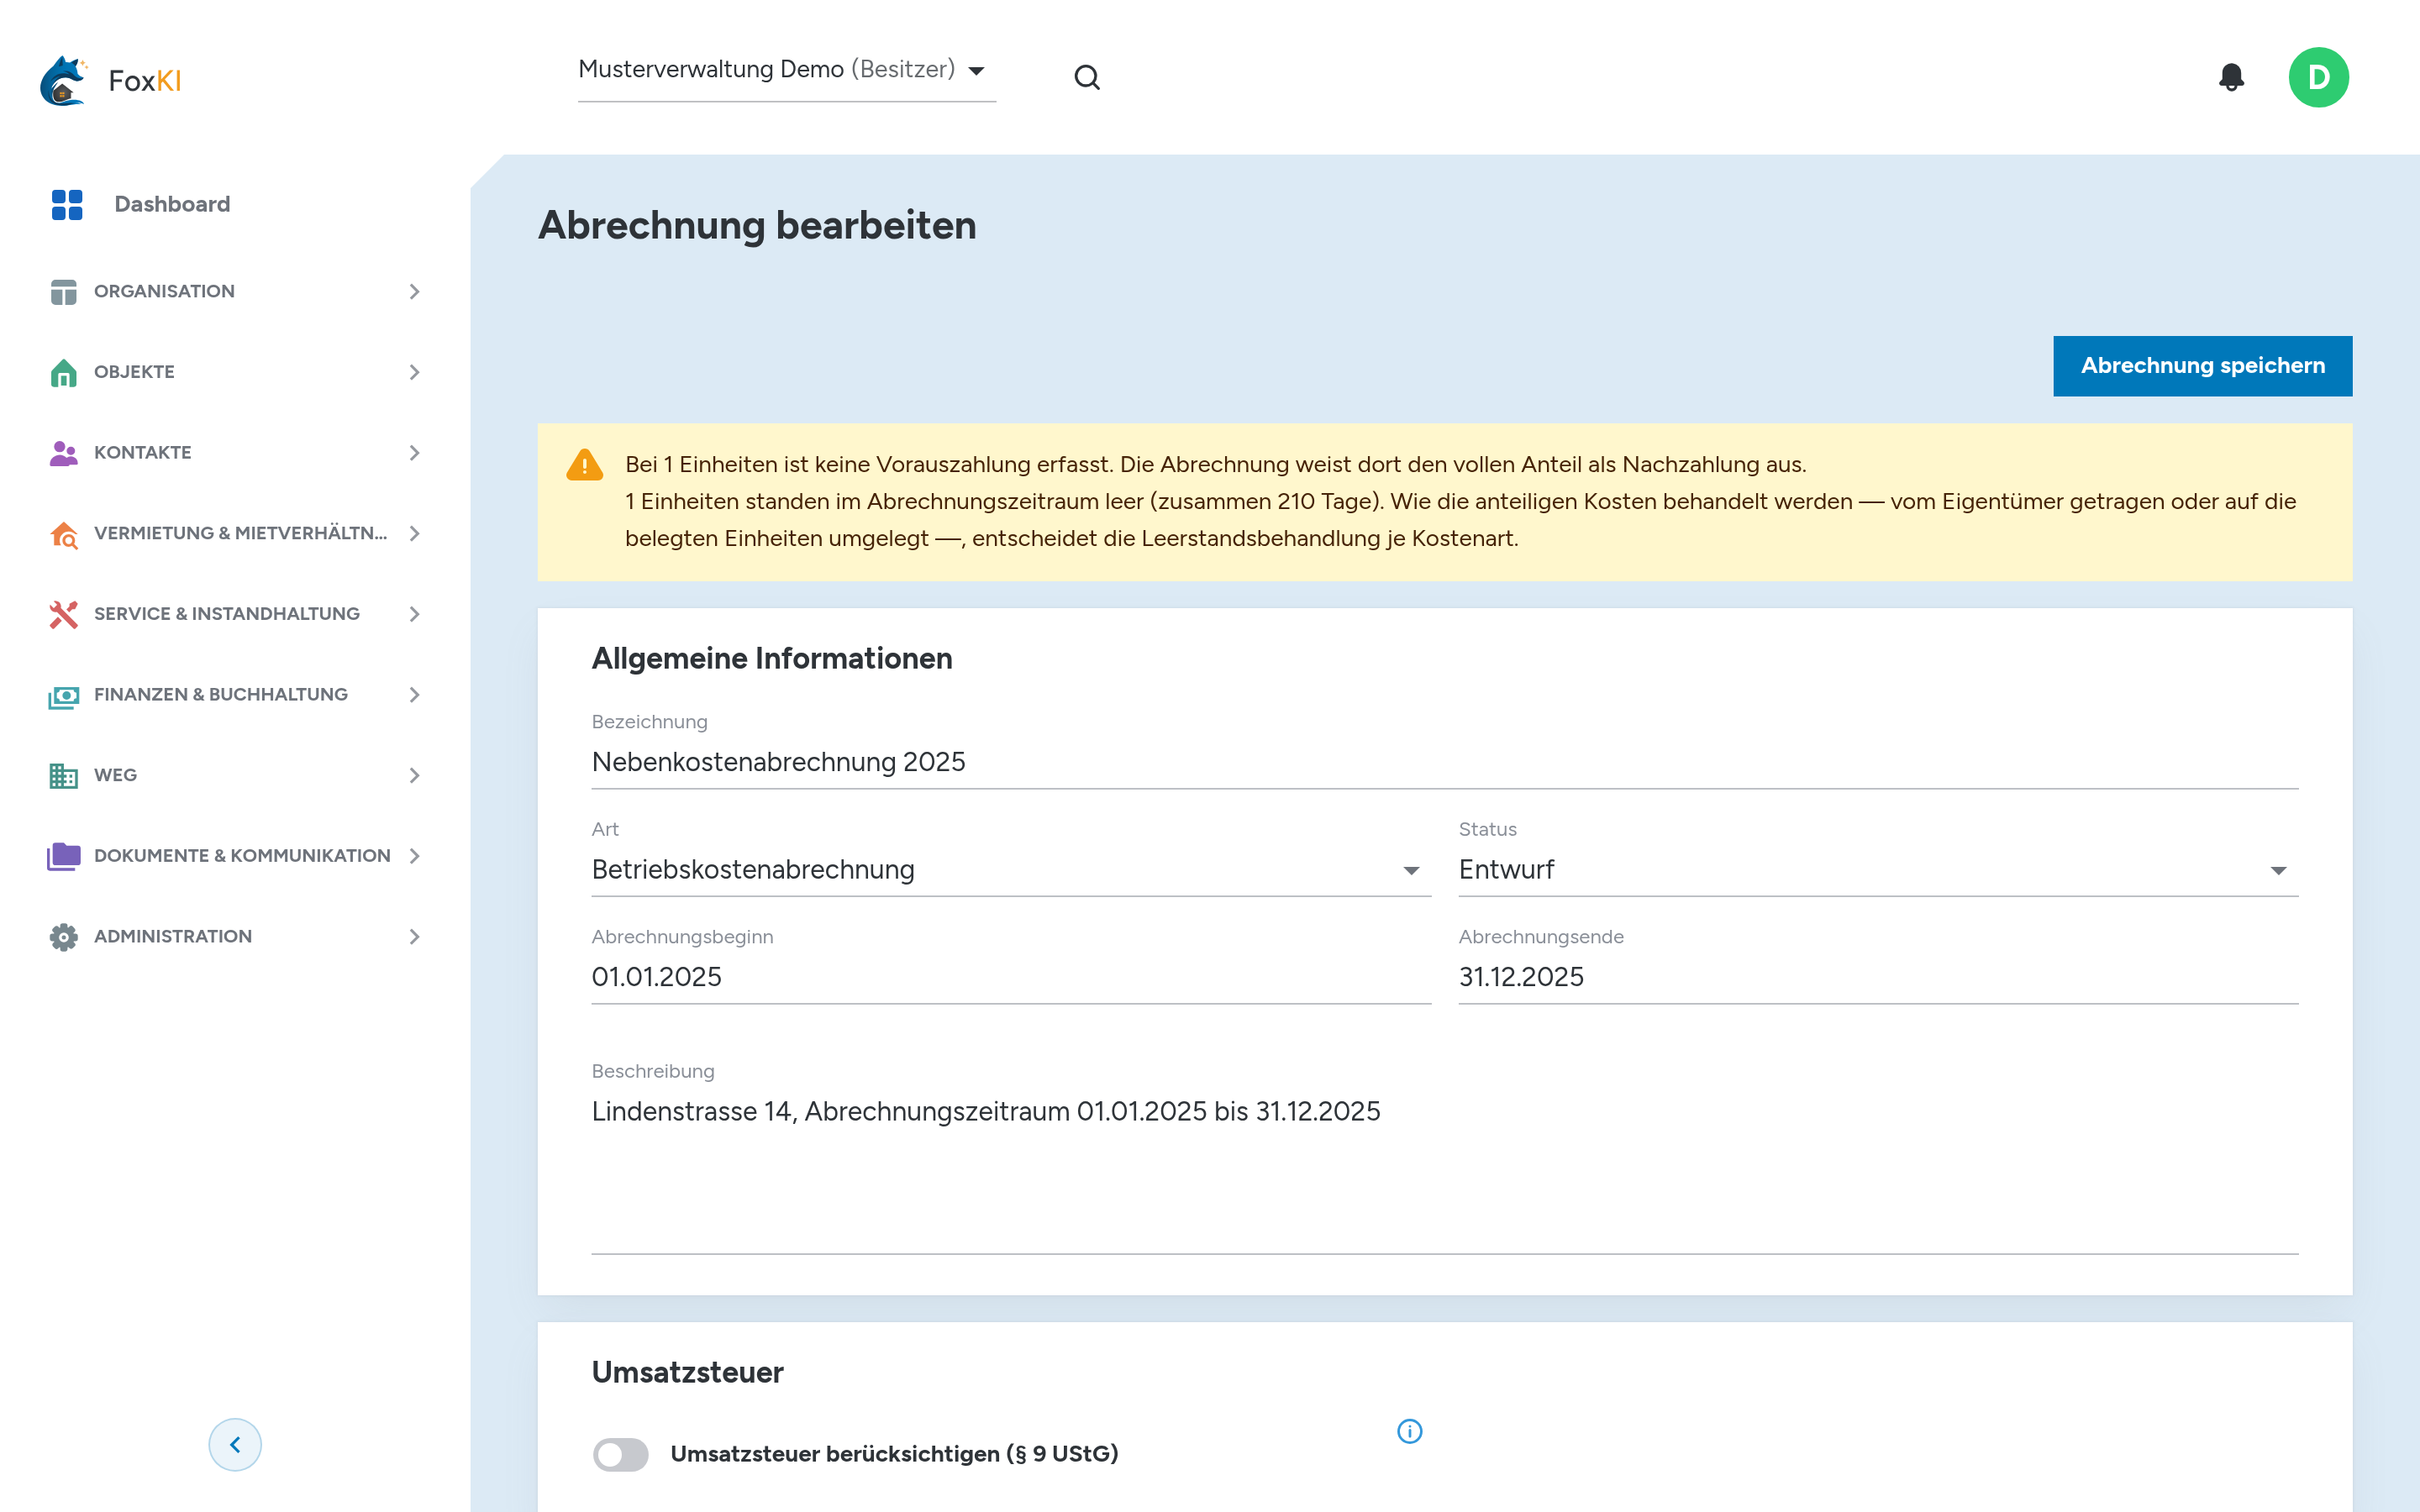Expand Kontakte chevron

point(414,453)
